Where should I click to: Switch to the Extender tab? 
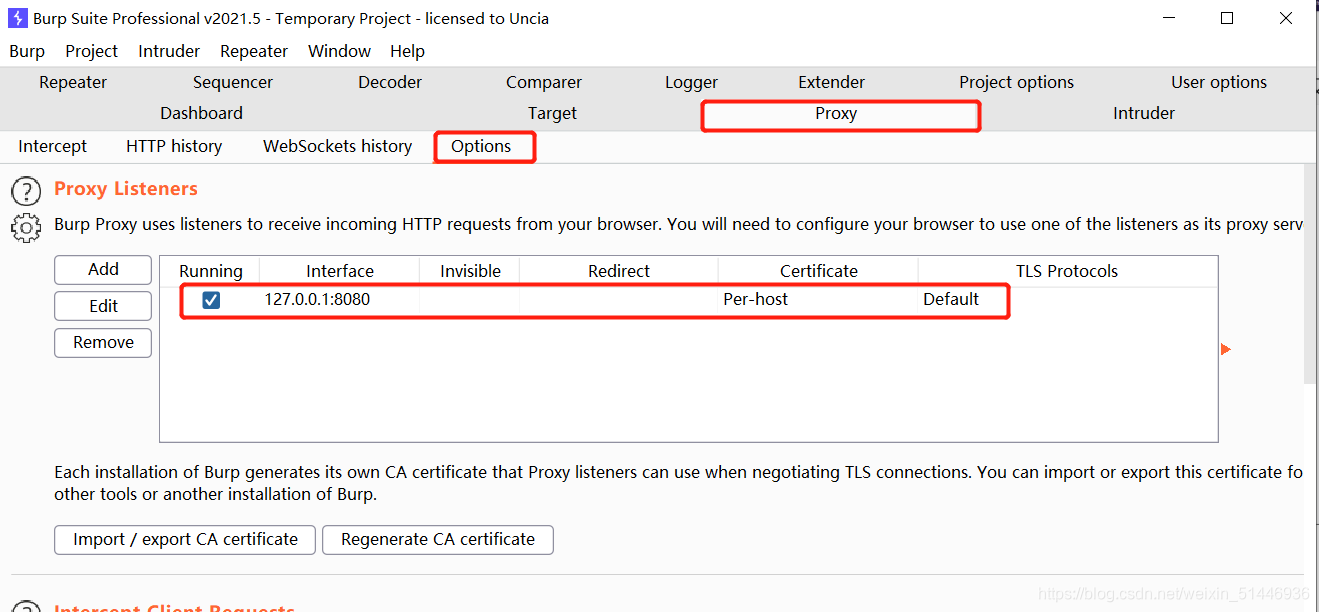tap(832, 82)
